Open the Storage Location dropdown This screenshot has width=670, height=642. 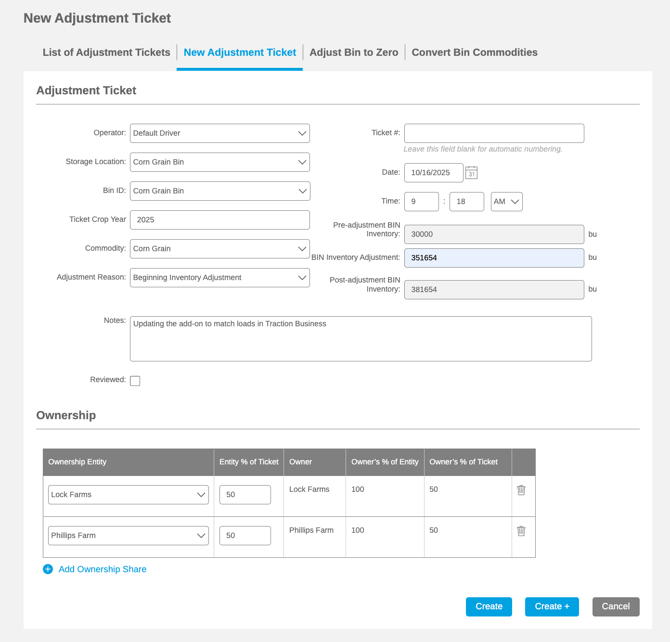click(220, 162)
